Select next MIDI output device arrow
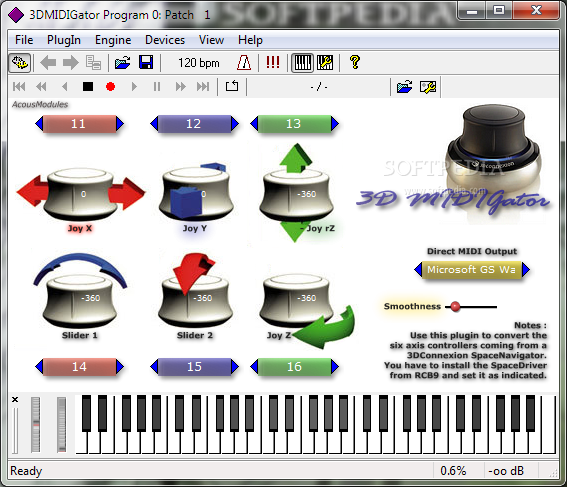The image size is (567, 487). pos(526,270)
